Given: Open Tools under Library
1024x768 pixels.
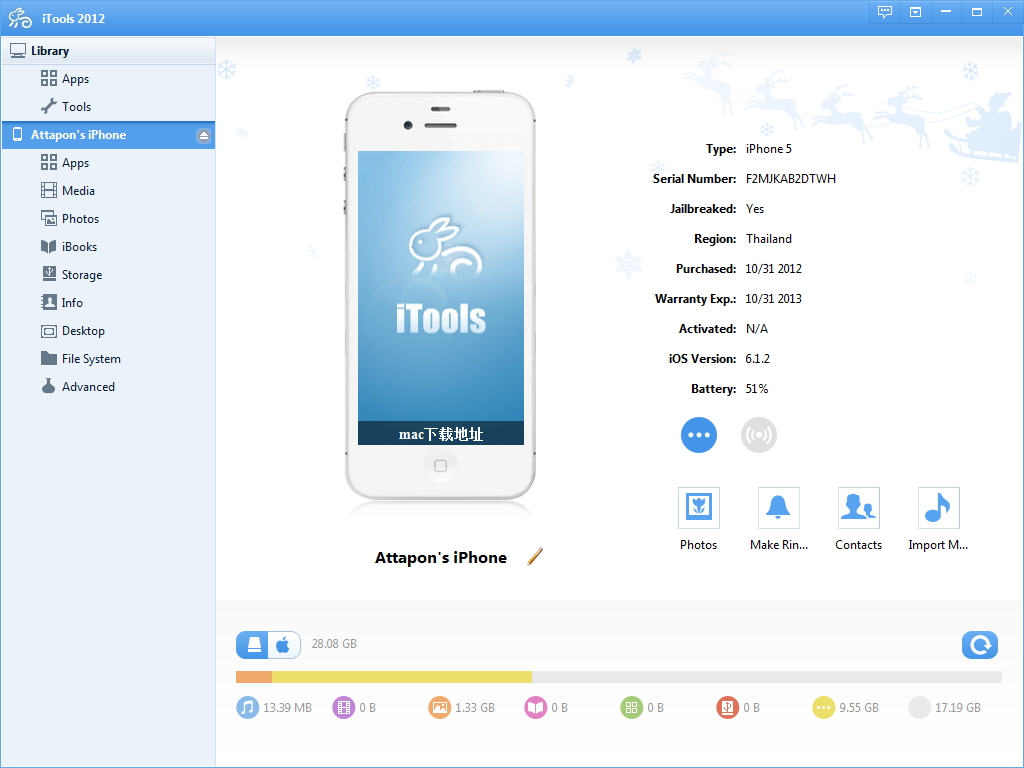Looking at the screenshot, I should point(108,106).
